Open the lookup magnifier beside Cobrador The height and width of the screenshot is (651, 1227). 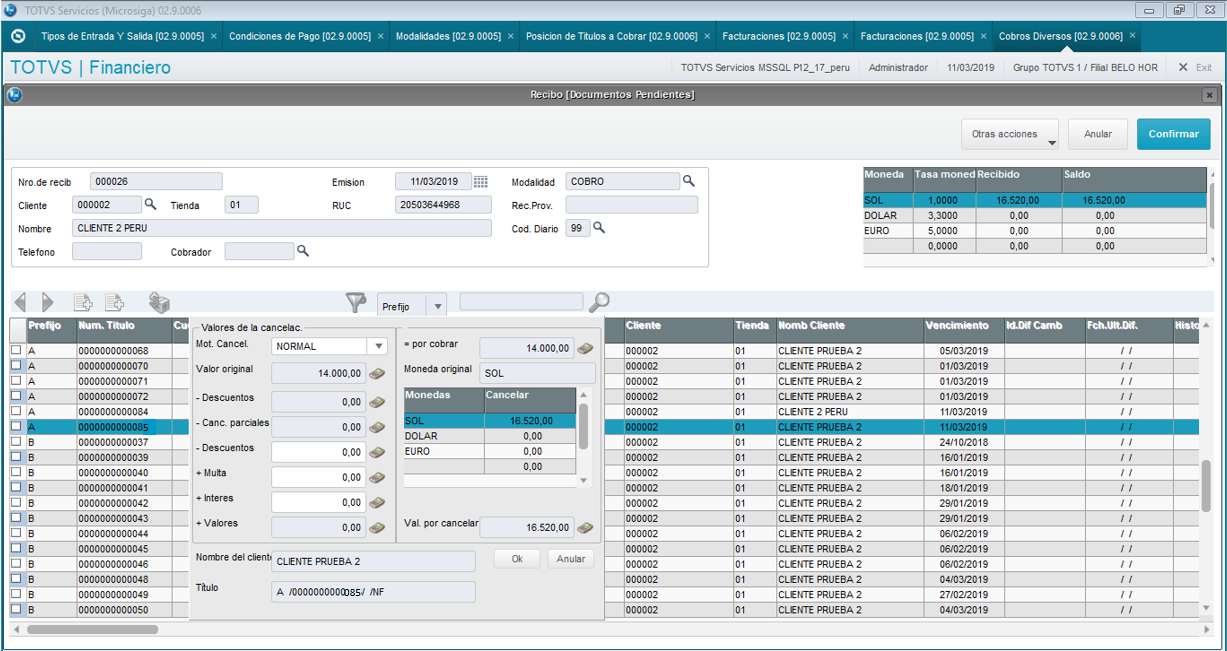[x=303, y=251]
